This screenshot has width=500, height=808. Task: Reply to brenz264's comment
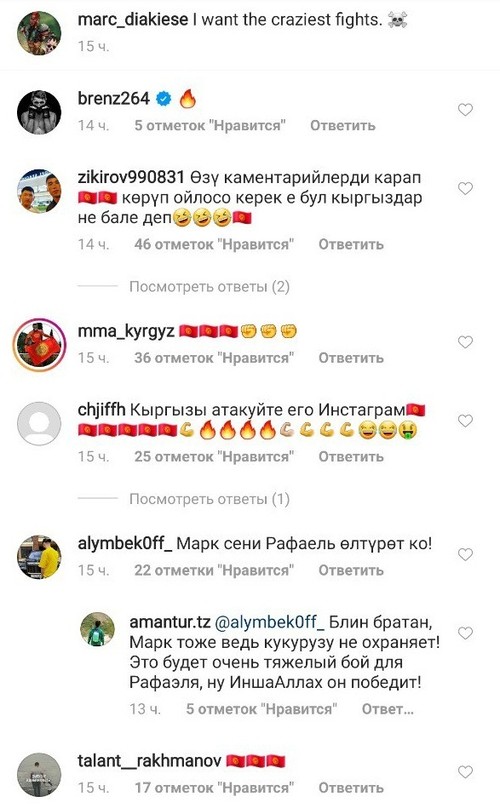pyautogui.click(x=343, y=125)
